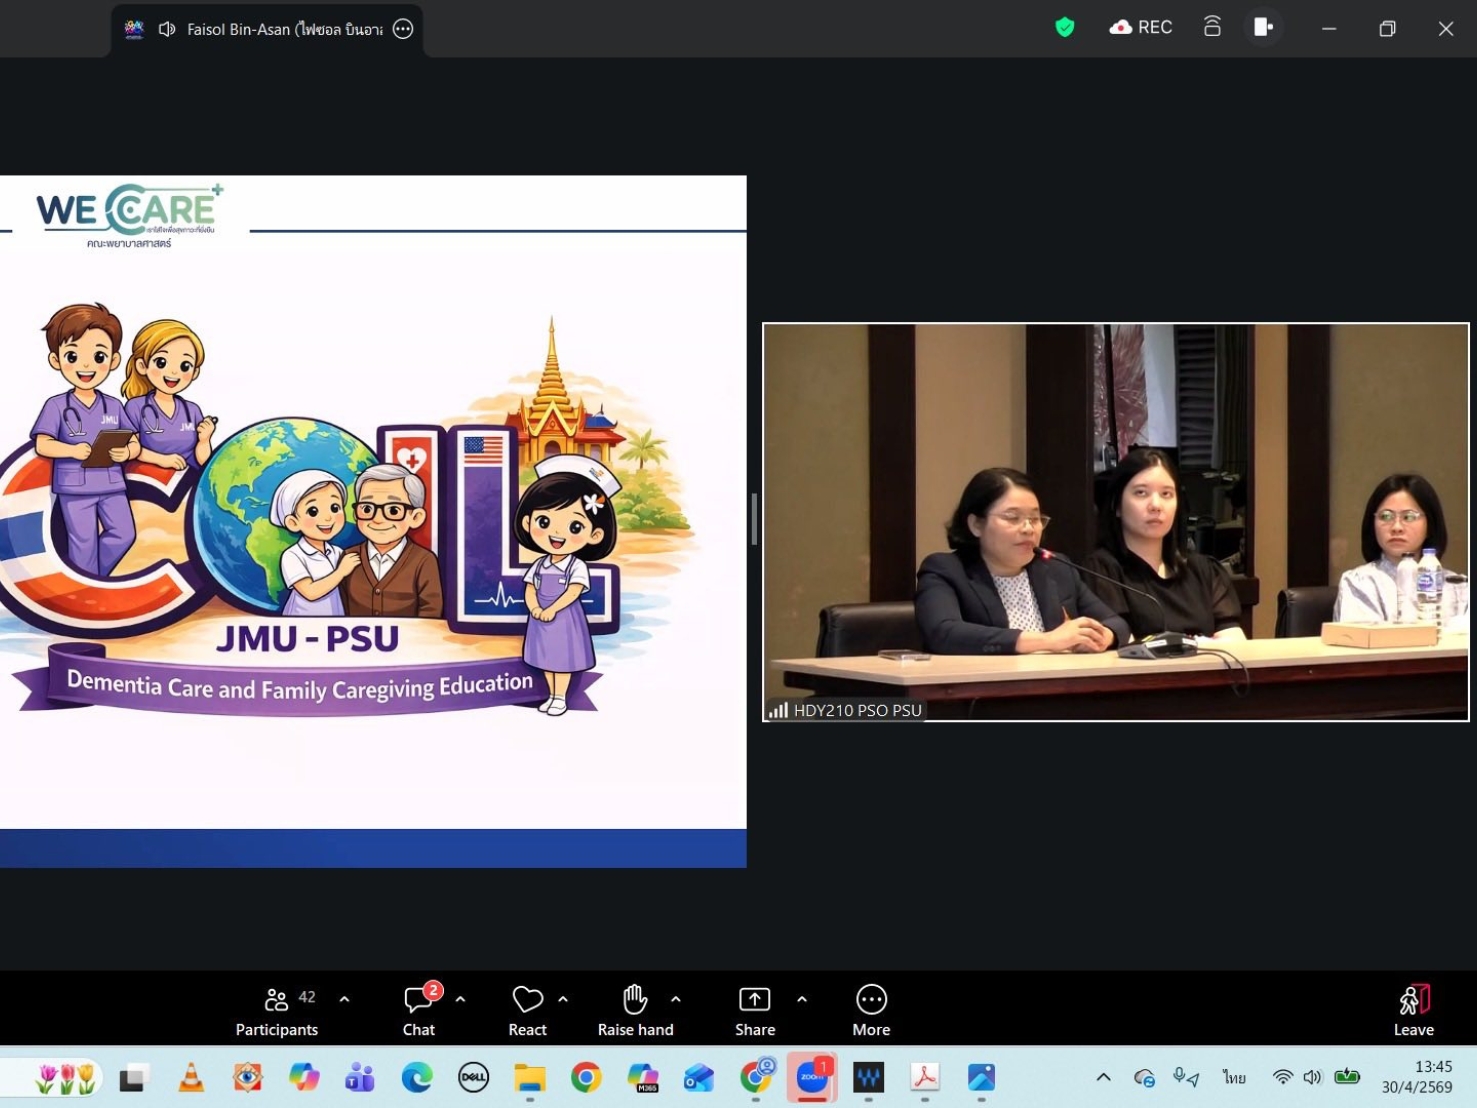
Task: Open Microsoft Copilot from the taskbar
Action: click(x=304, y=1078)
